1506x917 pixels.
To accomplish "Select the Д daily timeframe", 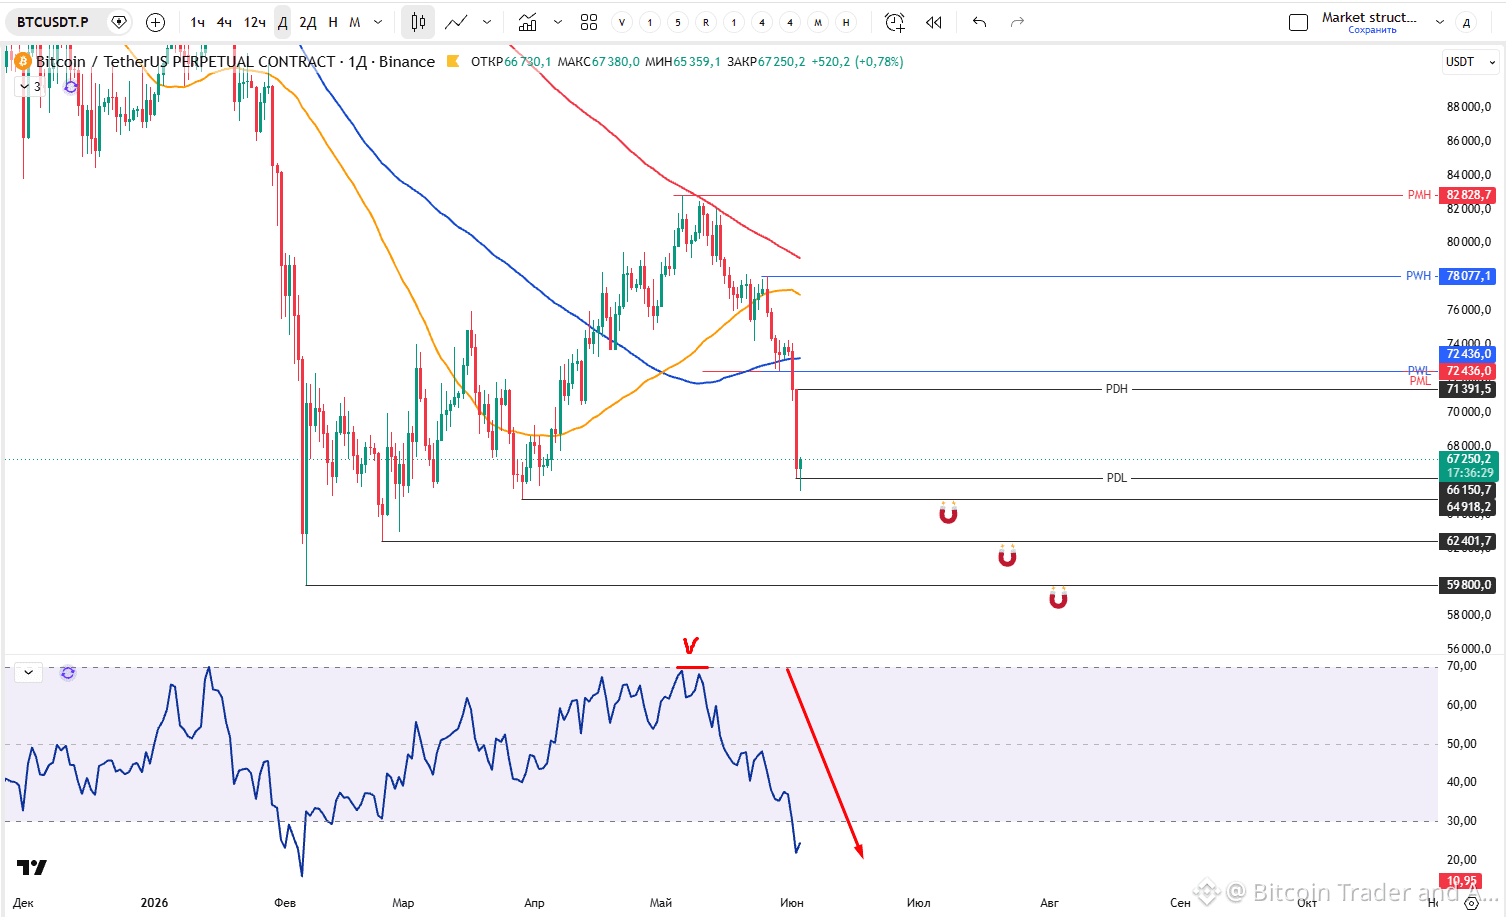I will pyautogui.click(x=283, y=22).
